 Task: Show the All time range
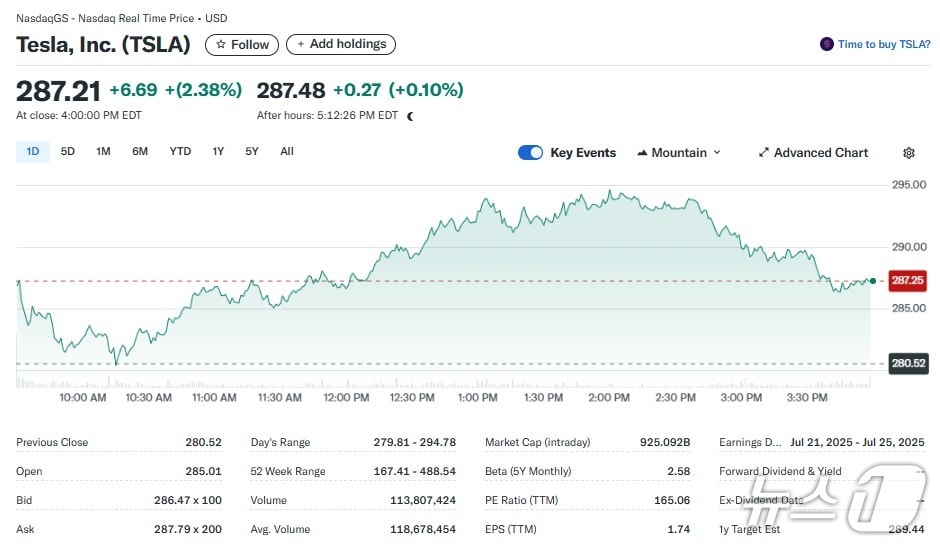[x=287, y=152]
